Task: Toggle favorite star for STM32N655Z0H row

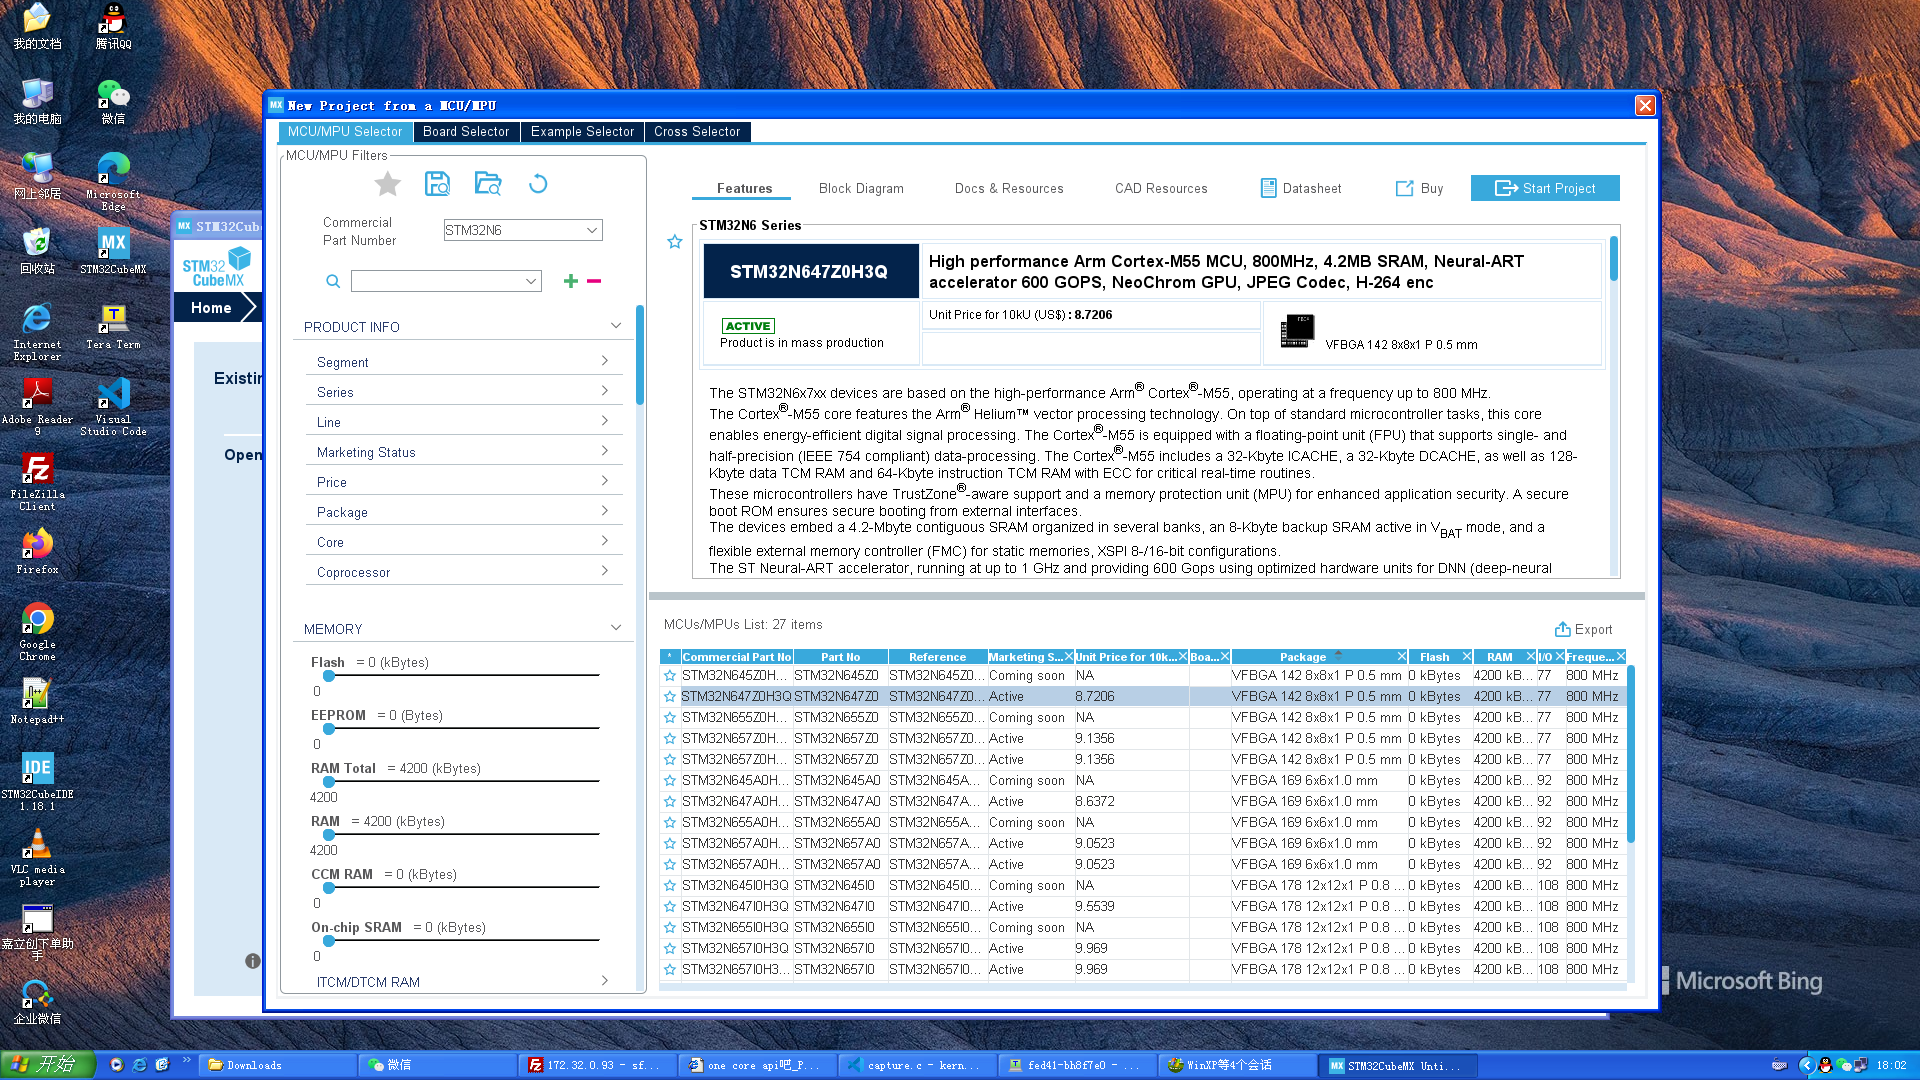Action: click(x=670, y=718)
